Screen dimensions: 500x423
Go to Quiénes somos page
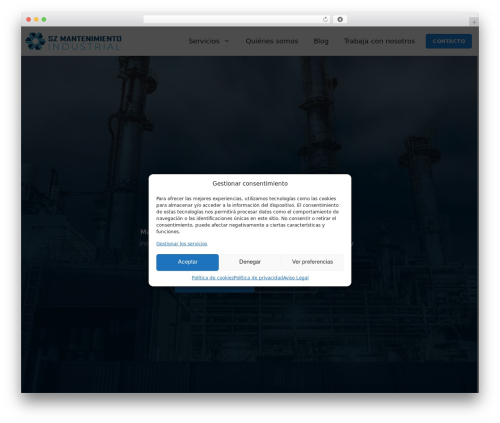tap(272, 41)
